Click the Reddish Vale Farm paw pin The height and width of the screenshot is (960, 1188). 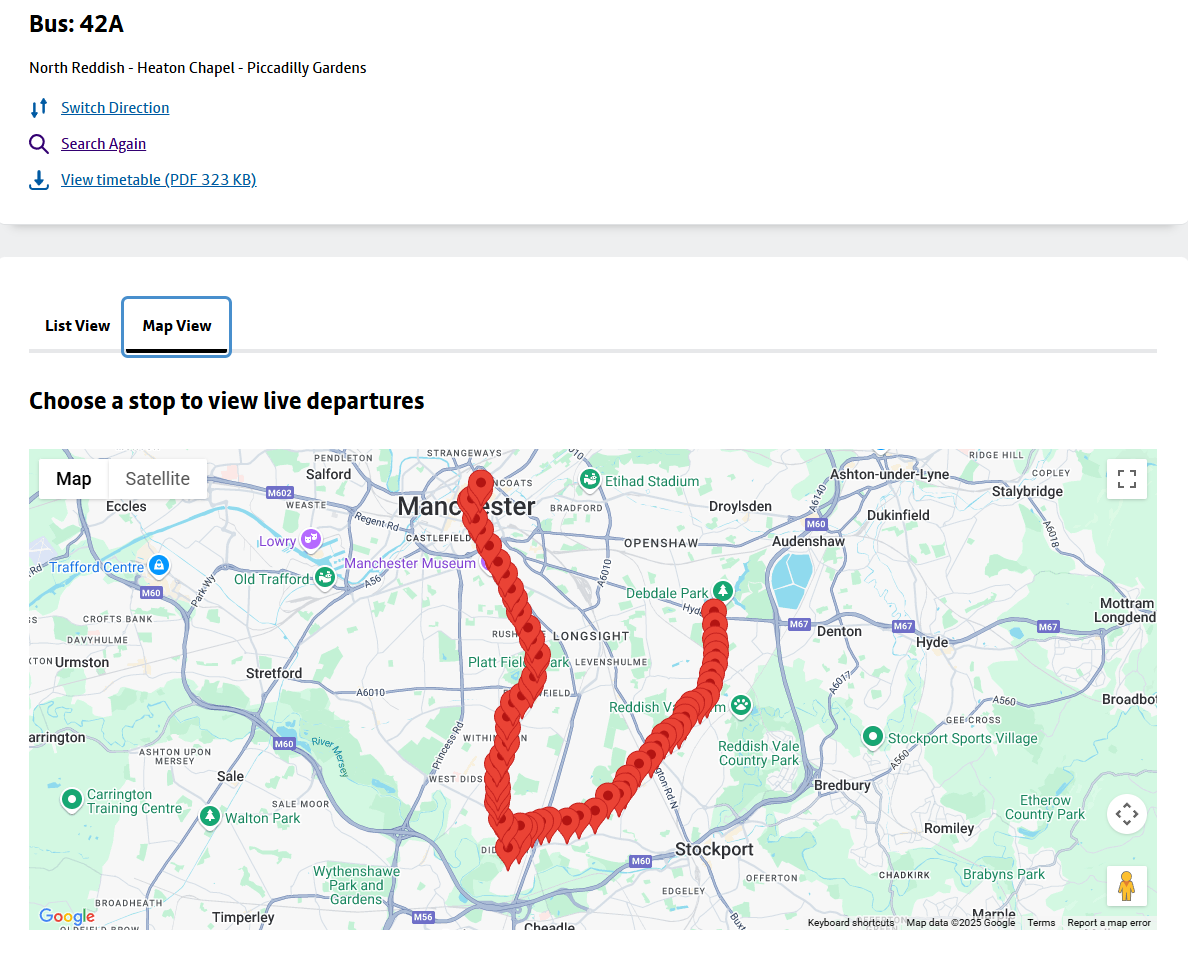[741, 705]
